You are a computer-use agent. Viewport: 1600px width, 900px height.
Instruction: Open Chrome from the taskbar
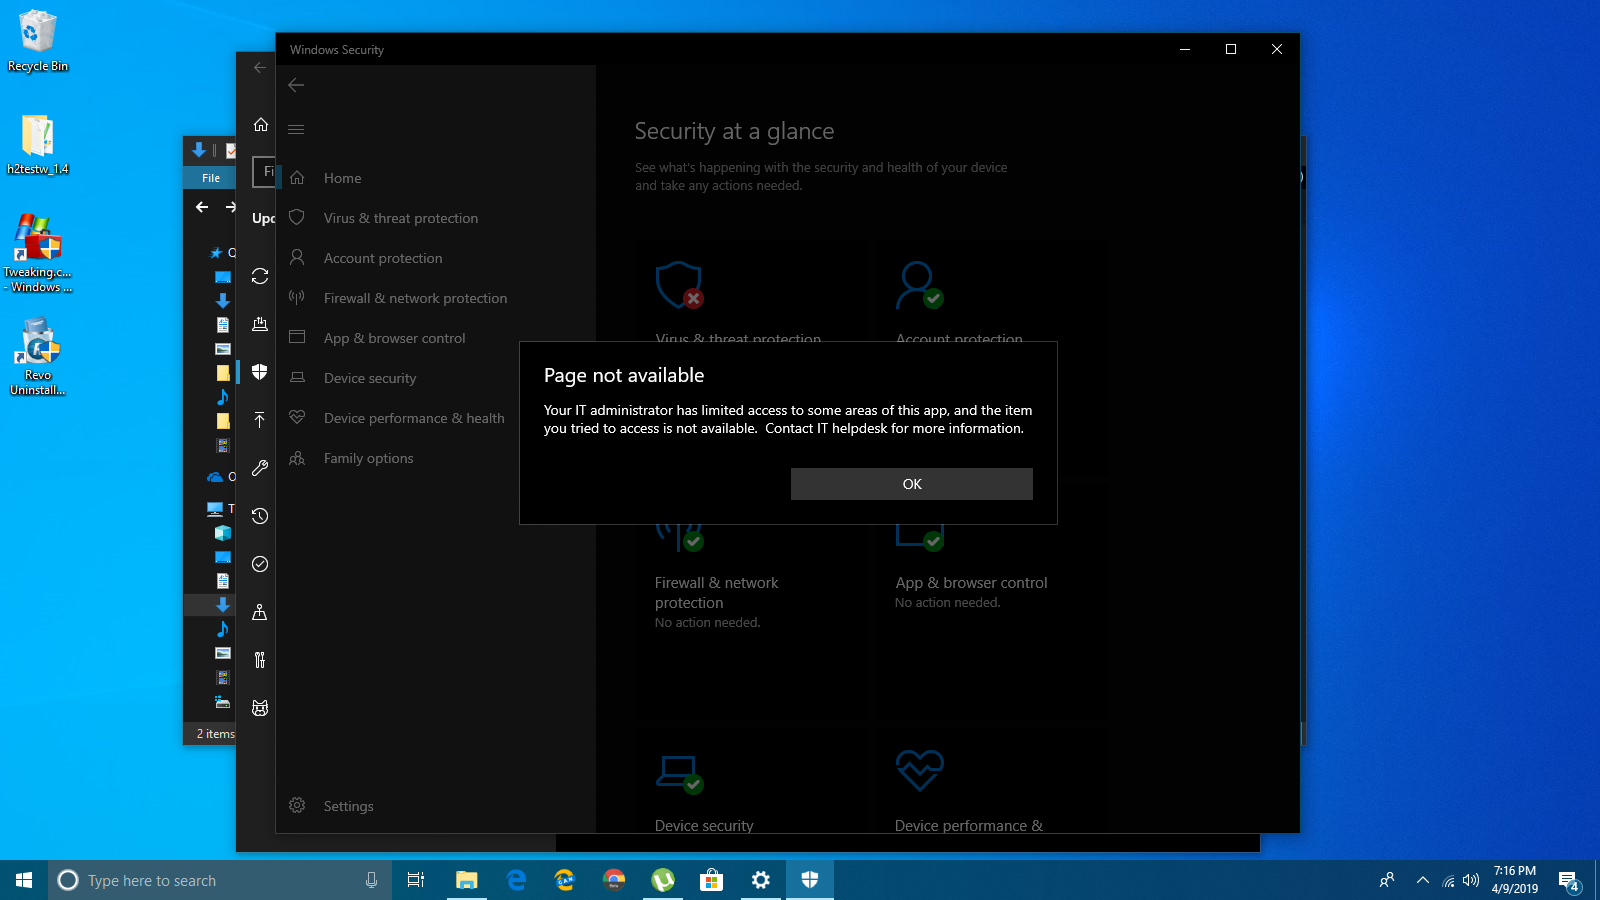614,880
